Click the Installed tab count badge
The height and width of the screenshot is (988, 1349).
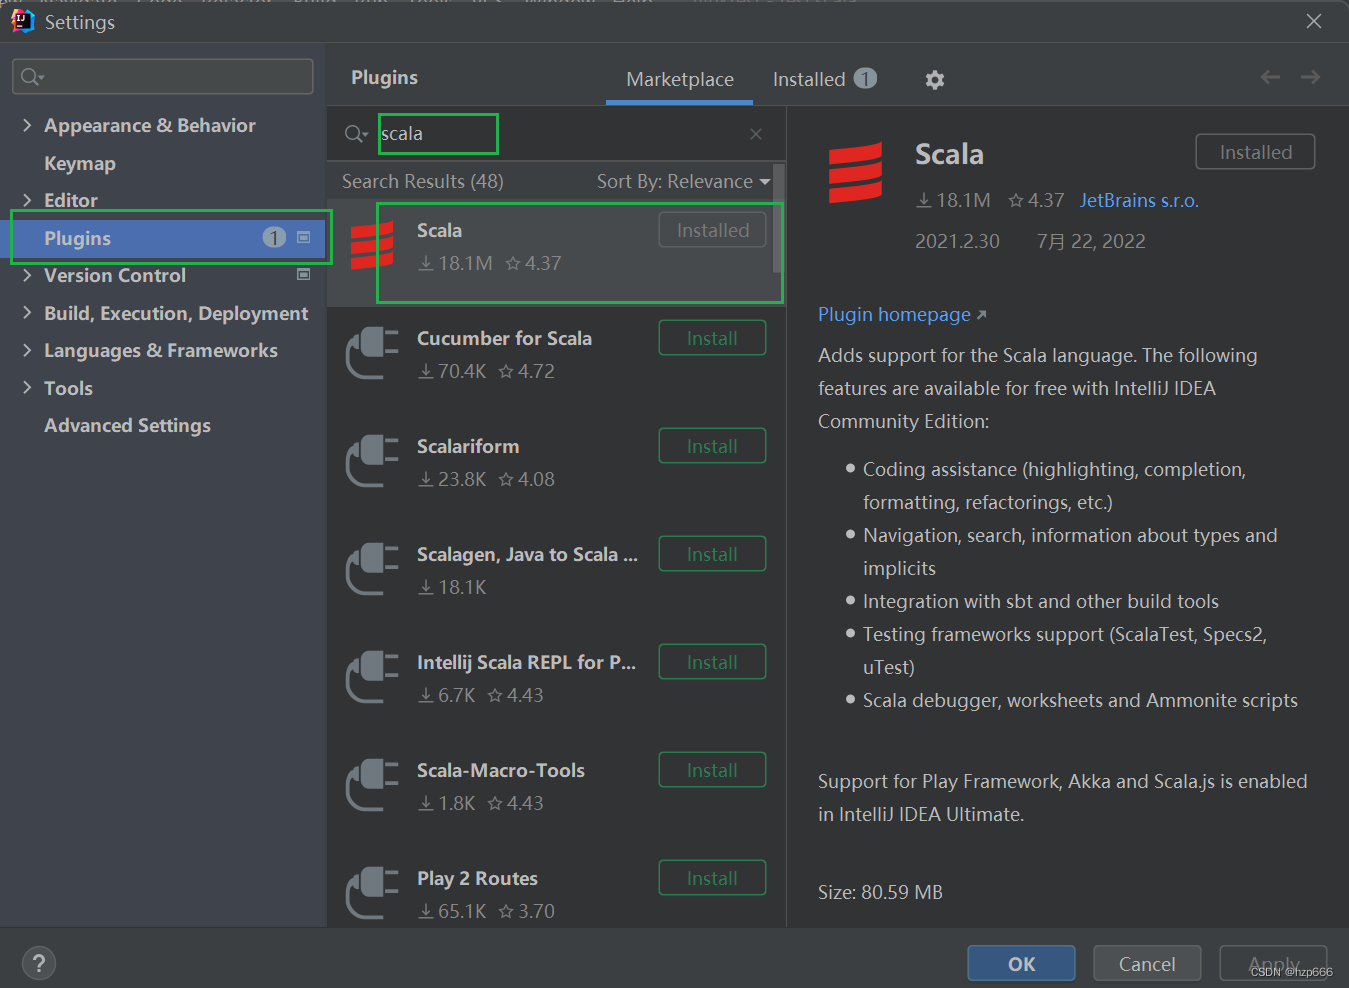coord(866,78)
